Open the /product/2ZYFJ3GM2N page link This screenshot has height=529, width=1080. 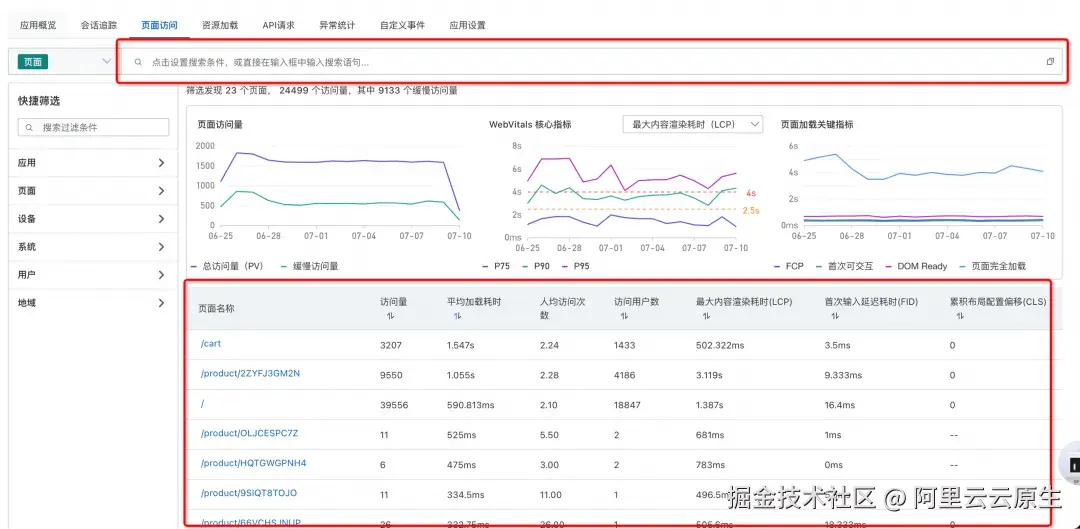(251, 373)
